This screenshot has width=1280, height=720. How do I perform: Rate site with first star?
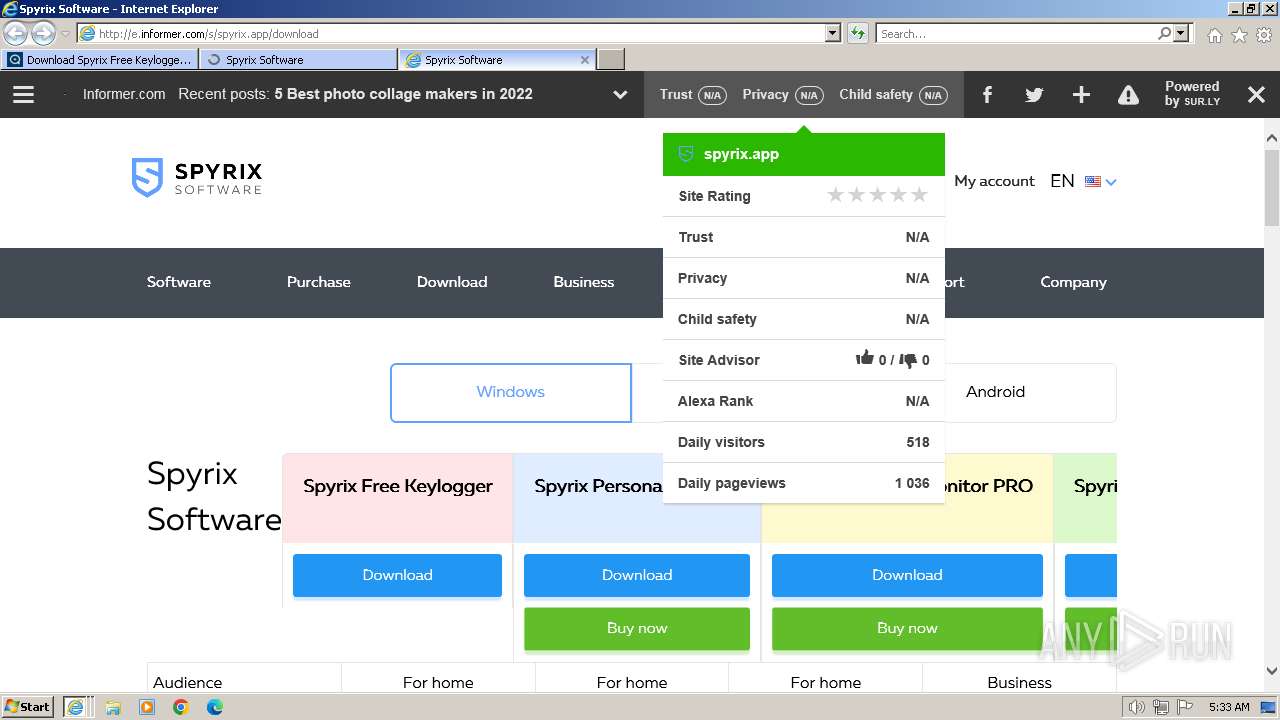click(836, 195)
